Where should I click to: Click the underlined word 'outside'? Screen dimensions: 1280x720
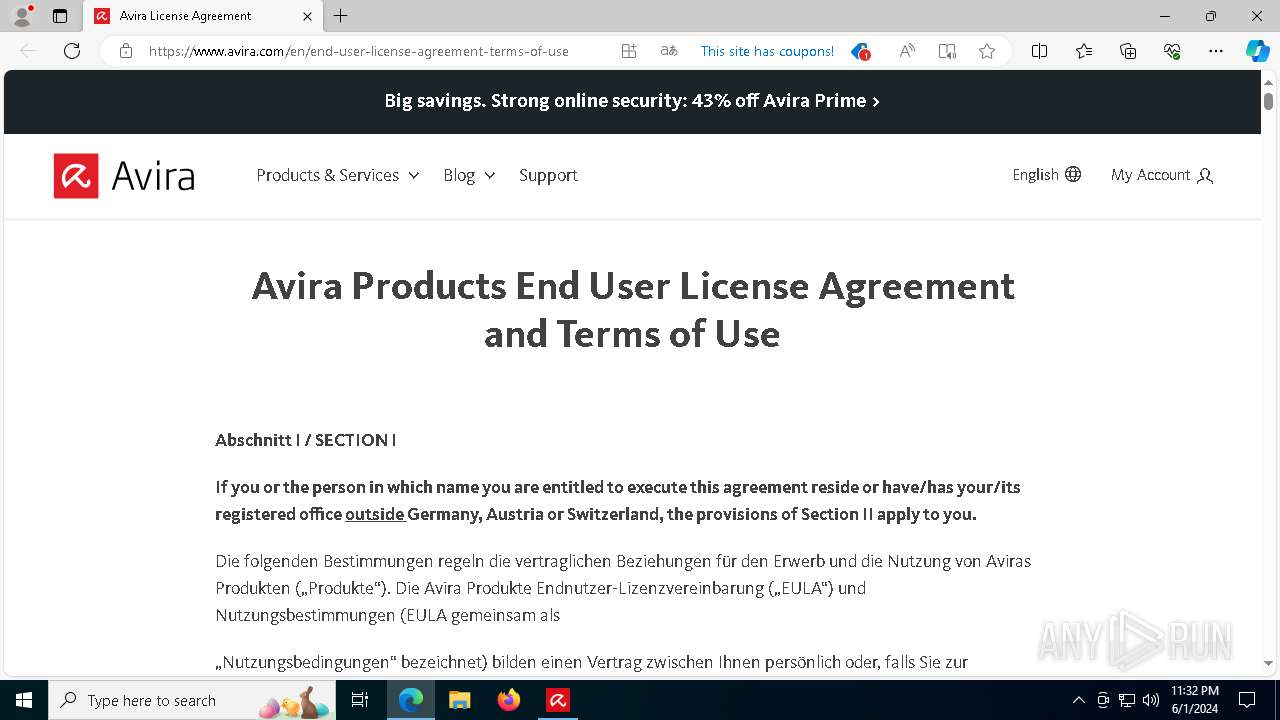[x=375, y=514]
